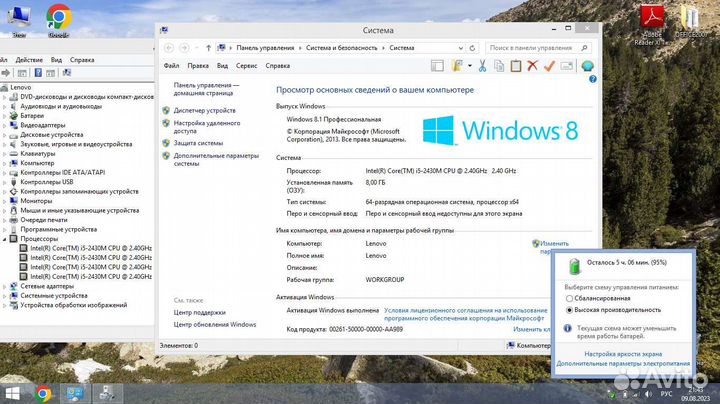This screenshot has width=720, height=404.
Task: Open the computer desktop icon
Action: [19, 20]
